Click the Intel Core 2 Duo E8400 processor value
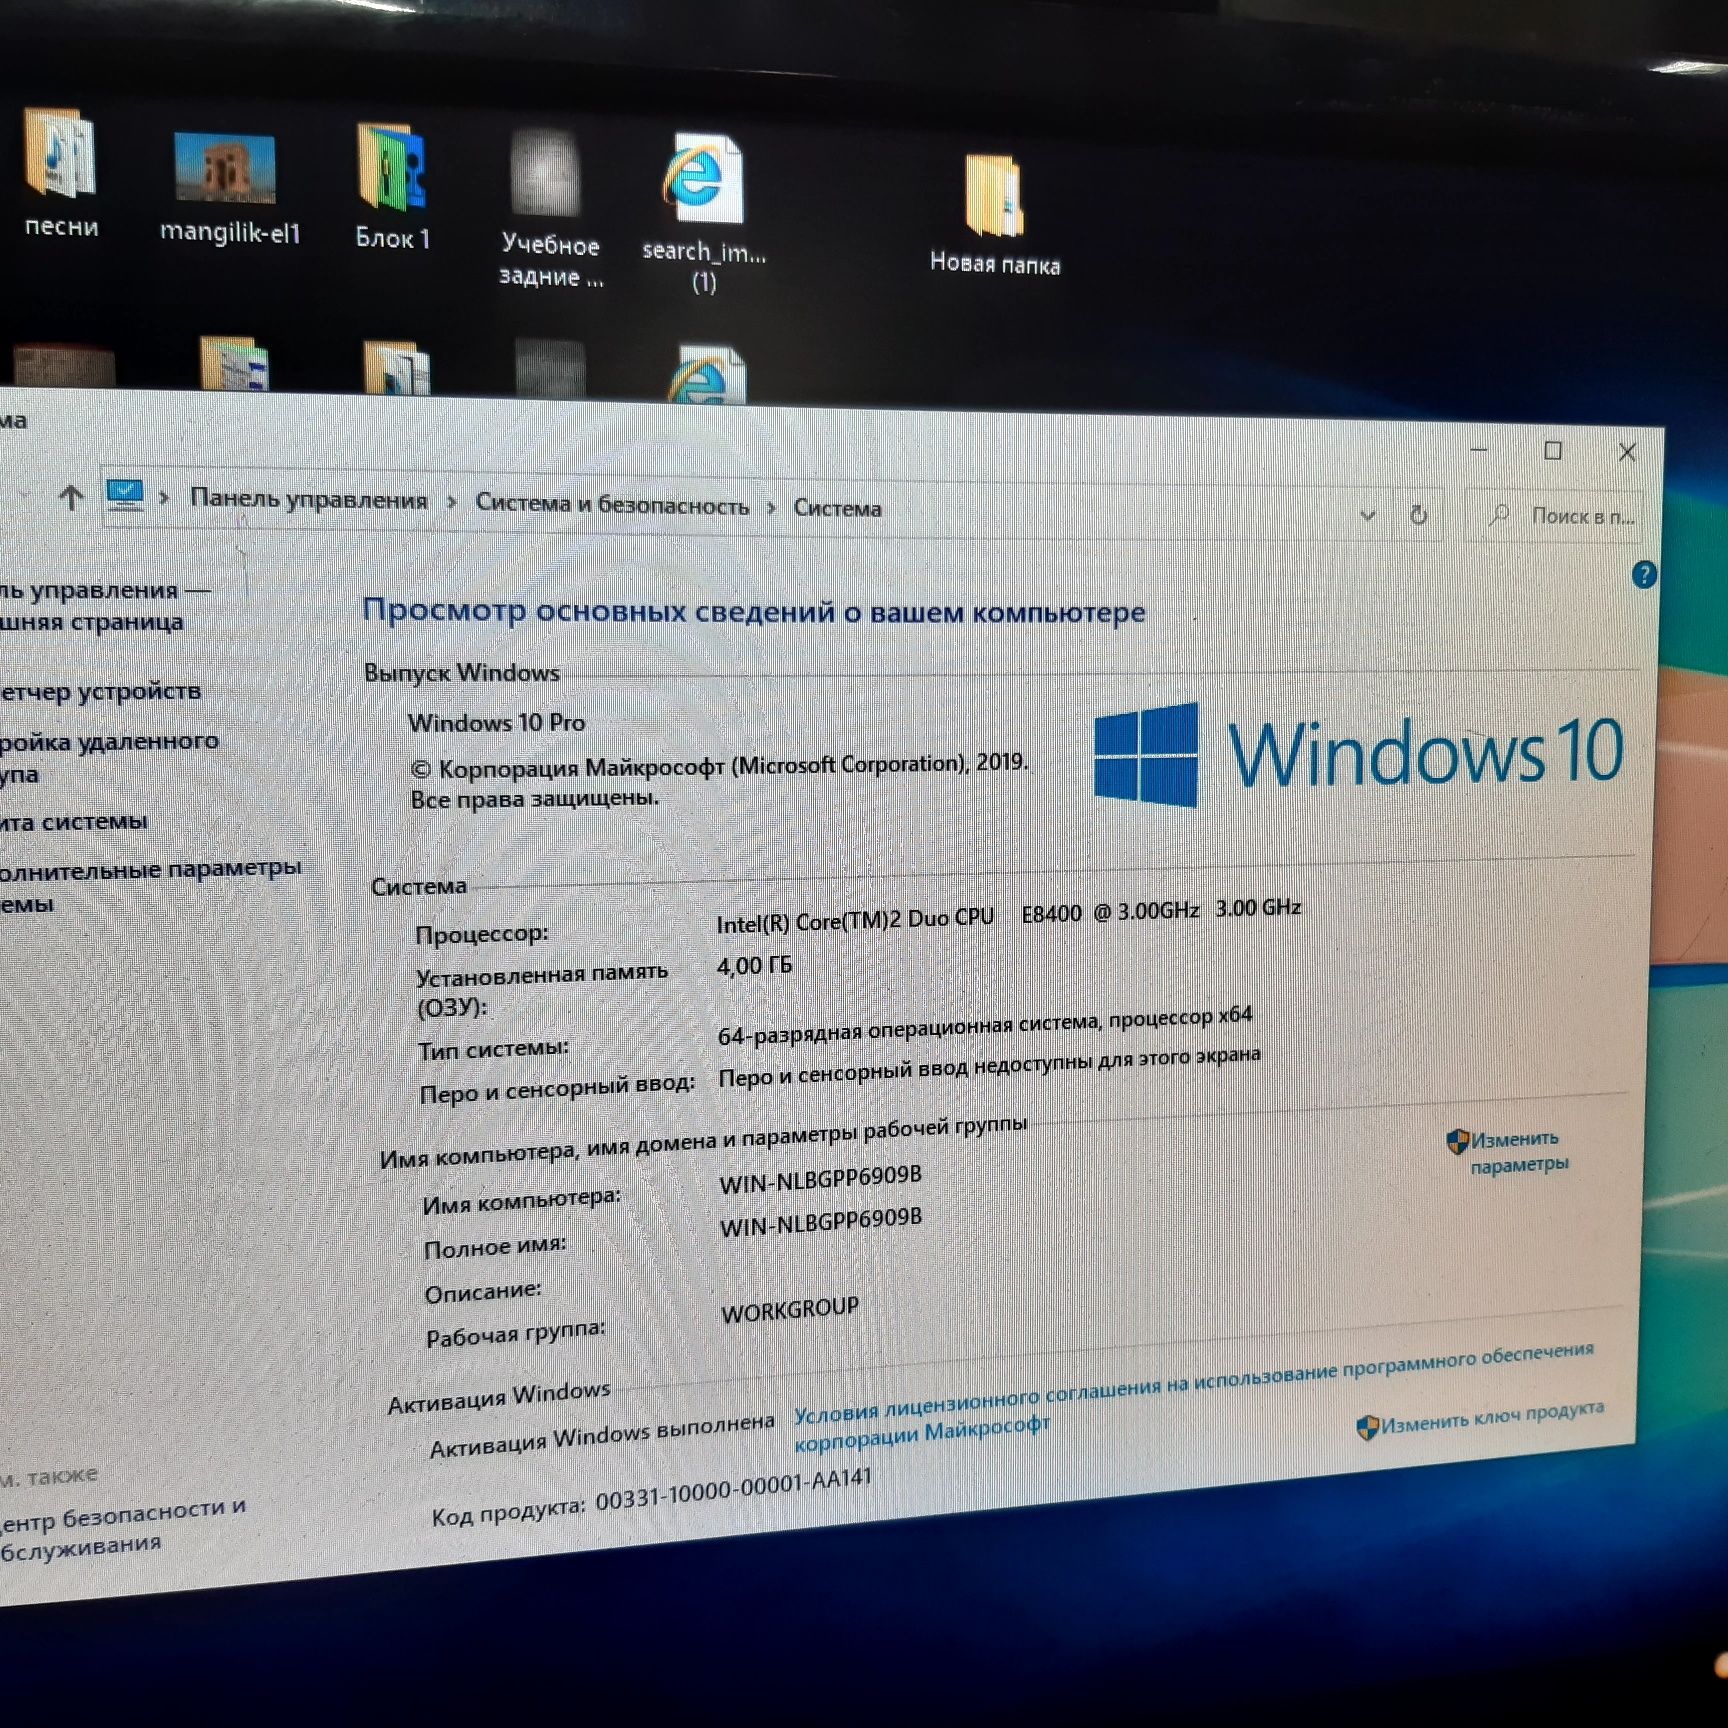The width and height of the screenshot is (1728, 1728). pyautogui.click(x=1008, y=915)
